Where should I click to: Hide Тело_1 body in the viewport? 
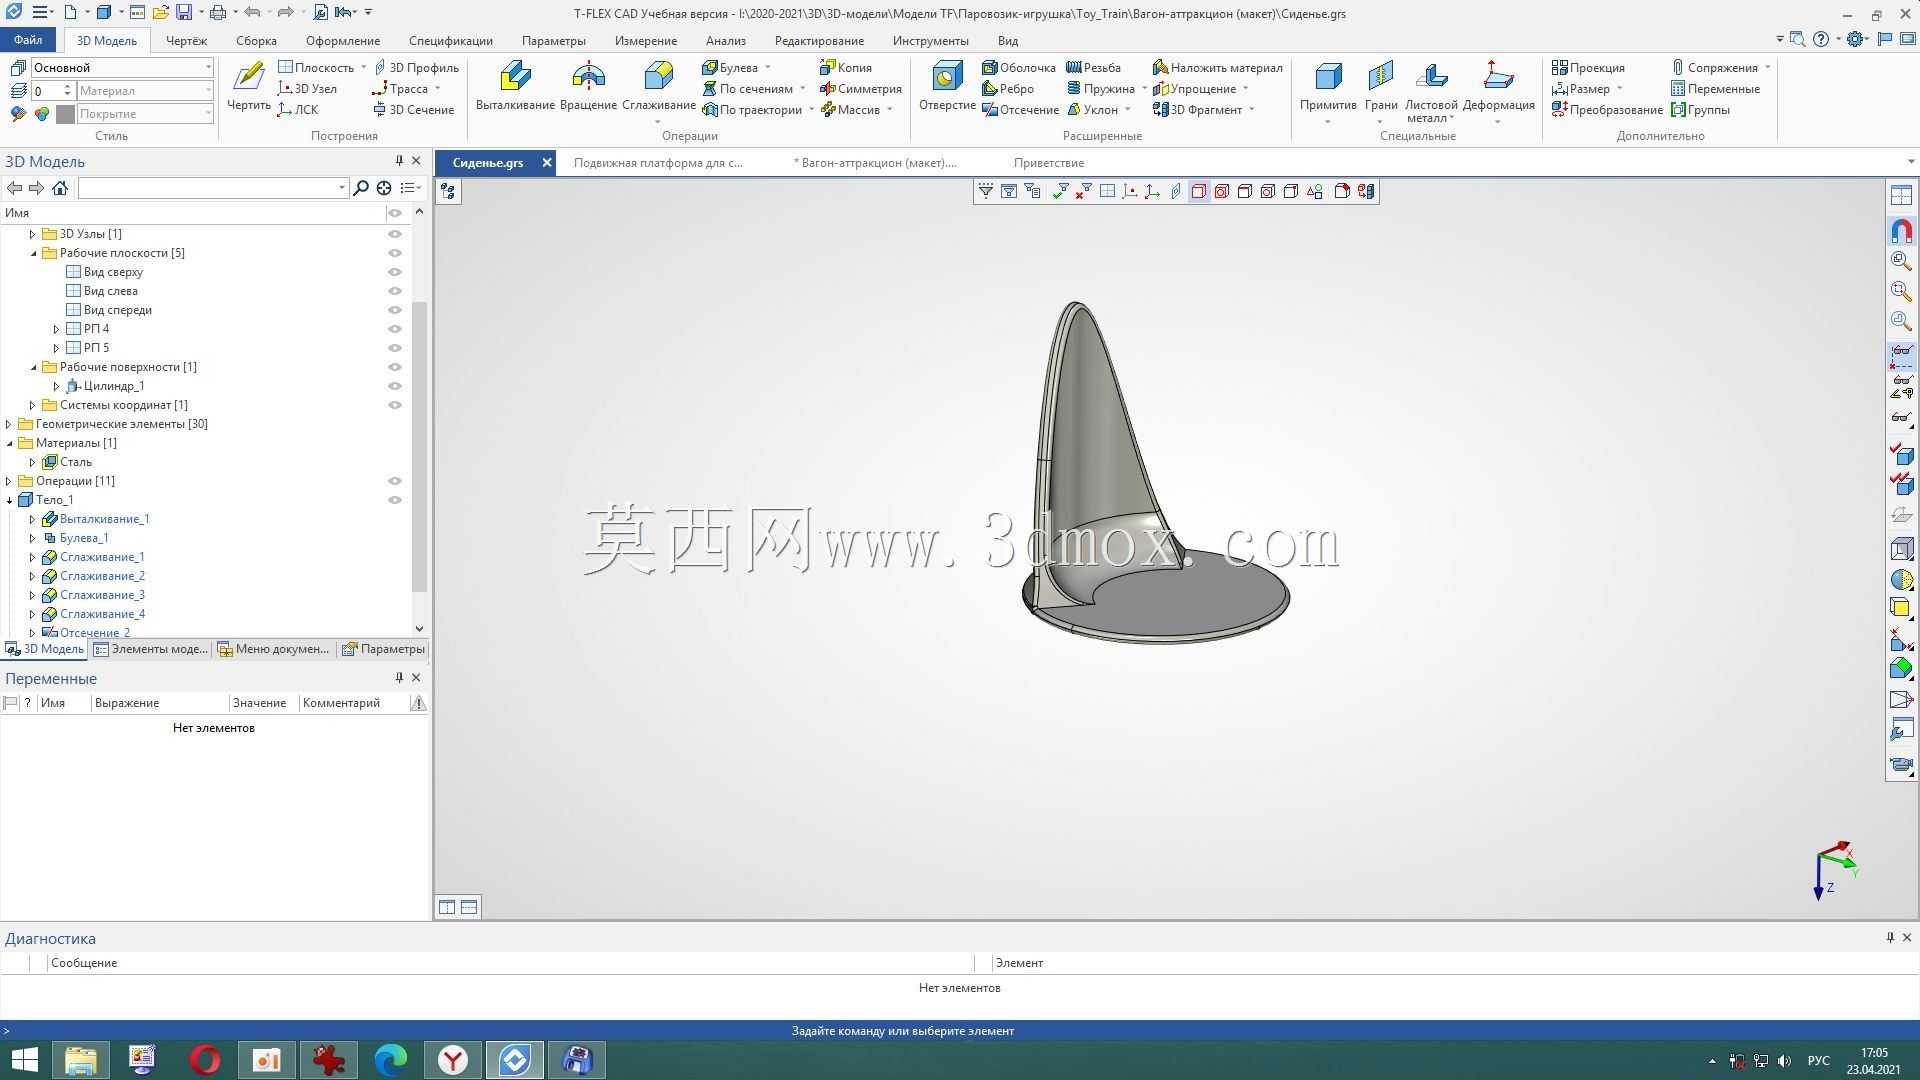pyautogui.click(x=395, y=500)
